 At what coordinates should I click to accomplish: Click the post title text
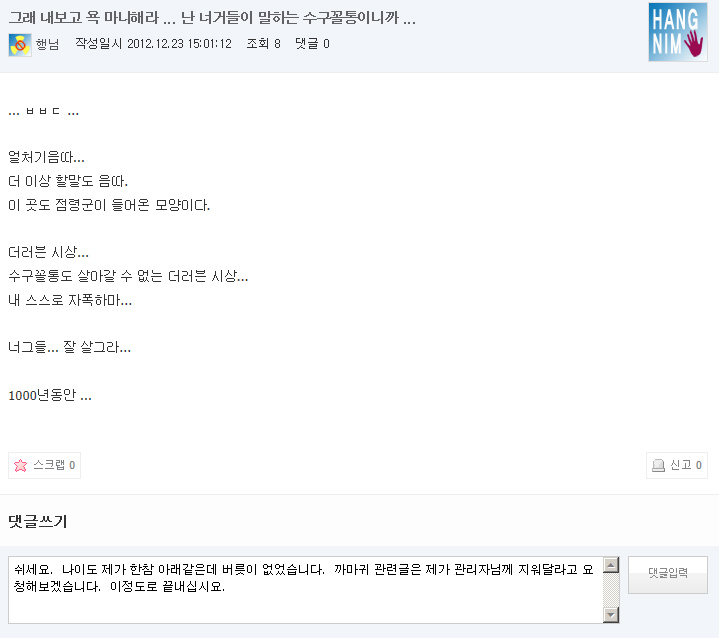[x=212, y=17]
